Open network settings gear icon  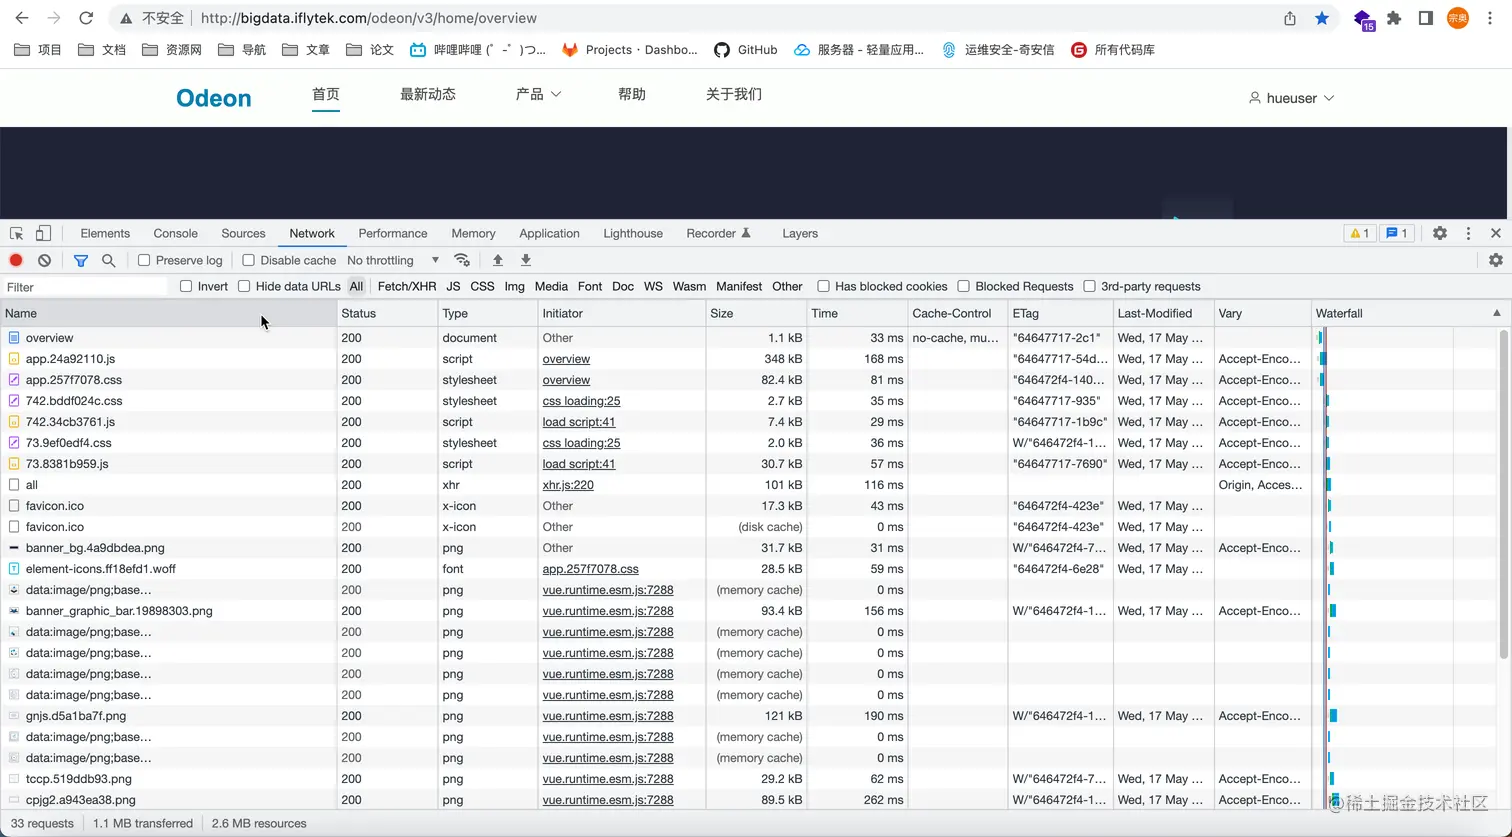click(1495, 260)
